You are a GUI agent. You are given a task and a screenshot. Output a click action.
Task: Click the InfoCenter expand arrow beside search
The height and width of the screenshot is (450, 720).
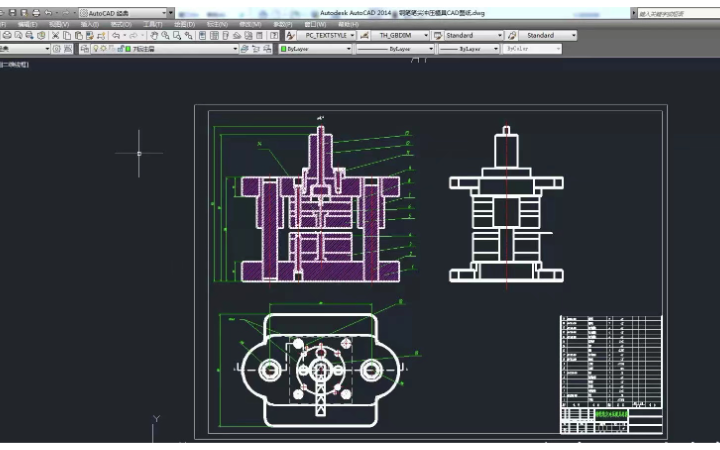(x=634, y=13)
